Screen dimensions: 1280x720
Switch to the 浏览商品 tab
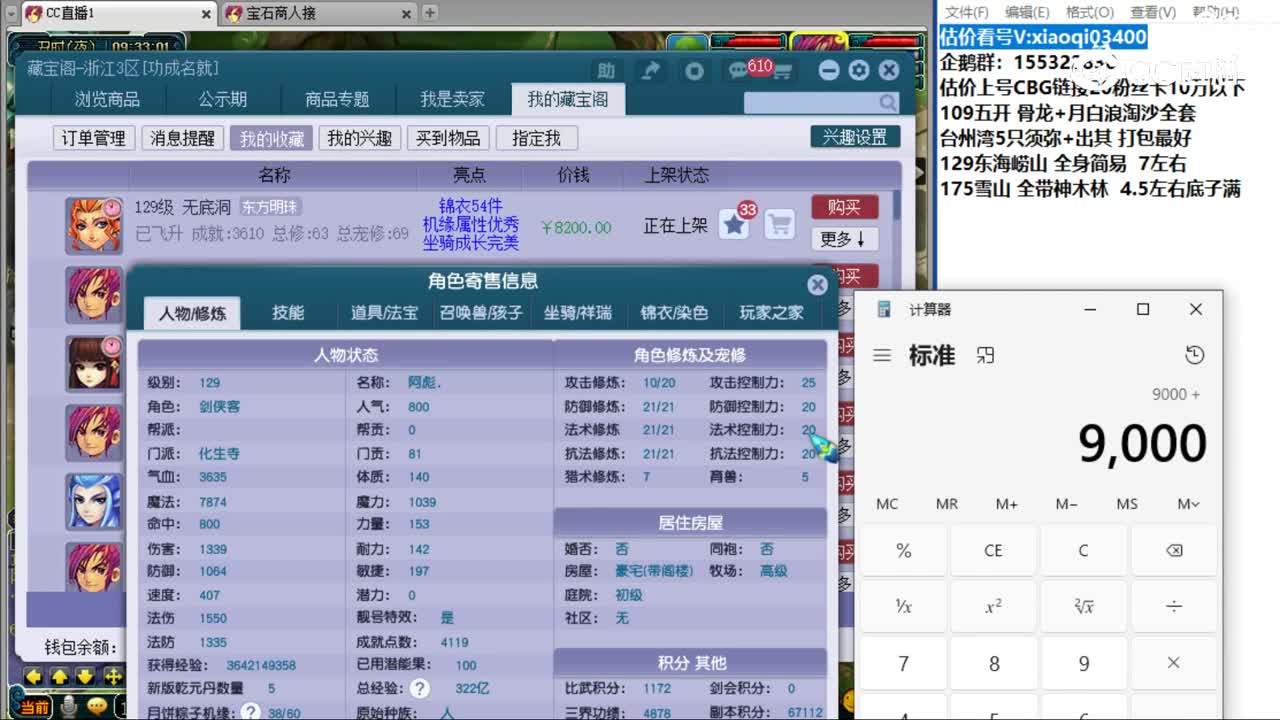tap(108, 99)
